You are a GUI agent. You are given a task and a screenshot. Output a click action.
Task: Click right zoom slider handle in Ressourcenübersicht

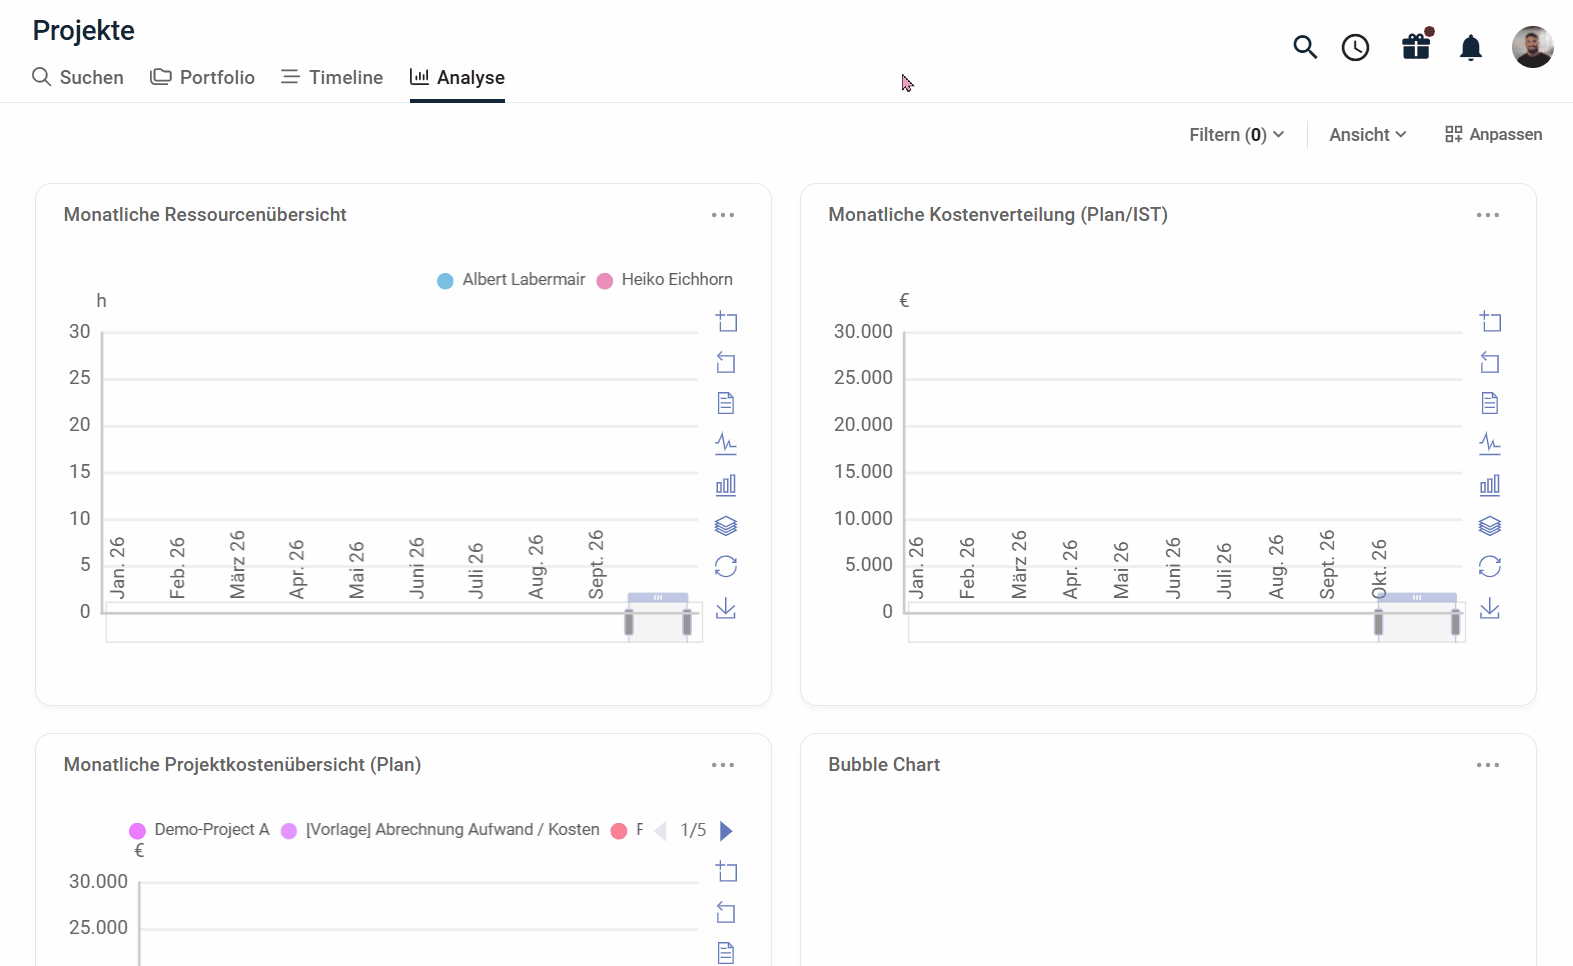687,623
